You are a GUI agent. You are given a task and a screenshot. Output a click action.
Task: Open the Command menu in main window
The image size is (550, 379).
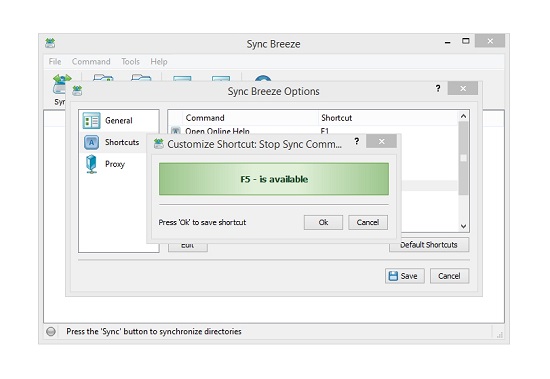coord(91,62)
